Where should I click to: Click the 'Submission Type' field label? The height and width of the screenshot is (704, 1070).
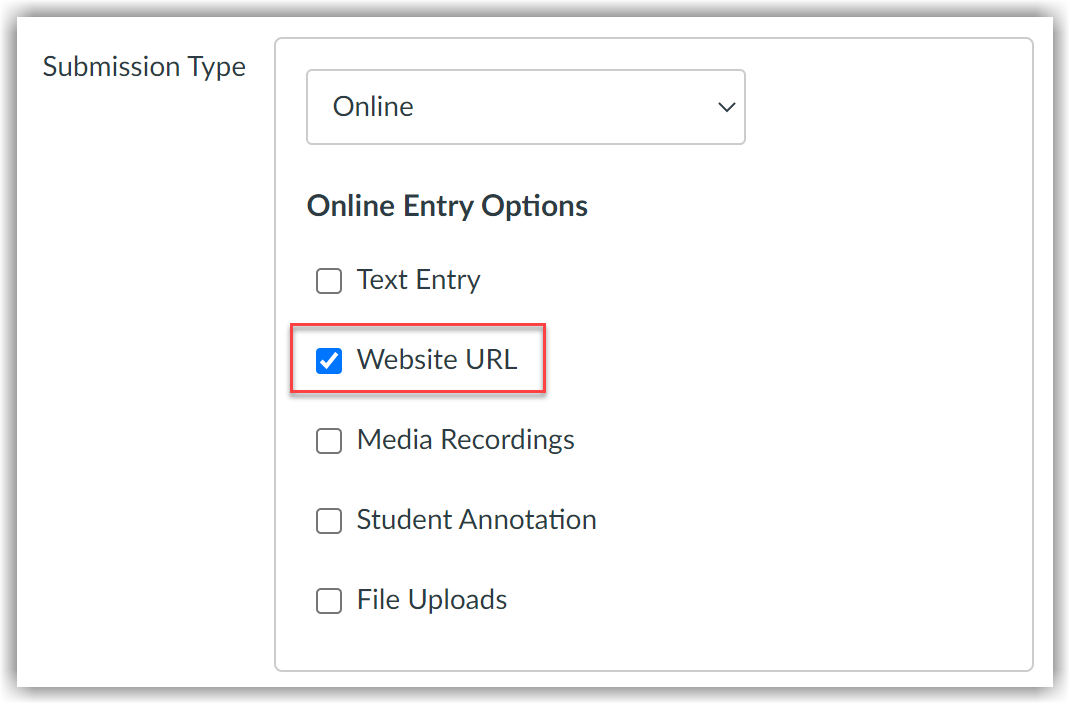(144, 67)
